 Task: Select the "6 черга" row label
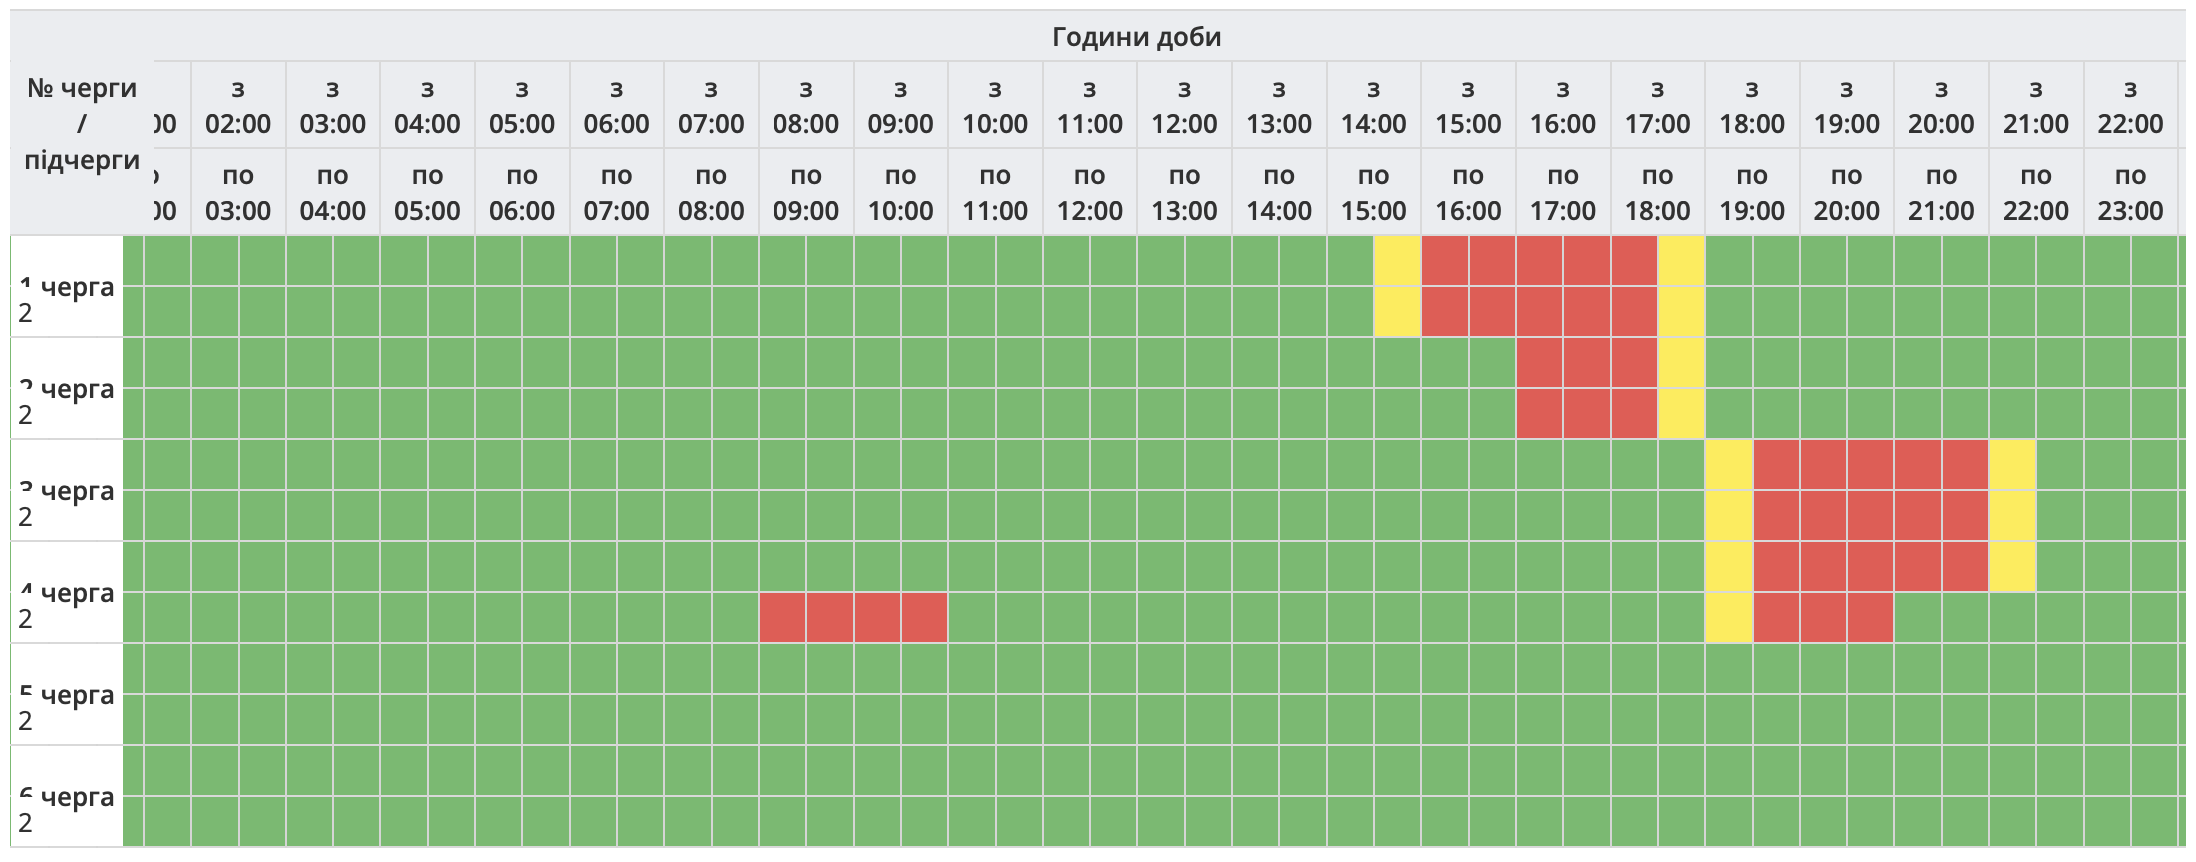(68, 797)
